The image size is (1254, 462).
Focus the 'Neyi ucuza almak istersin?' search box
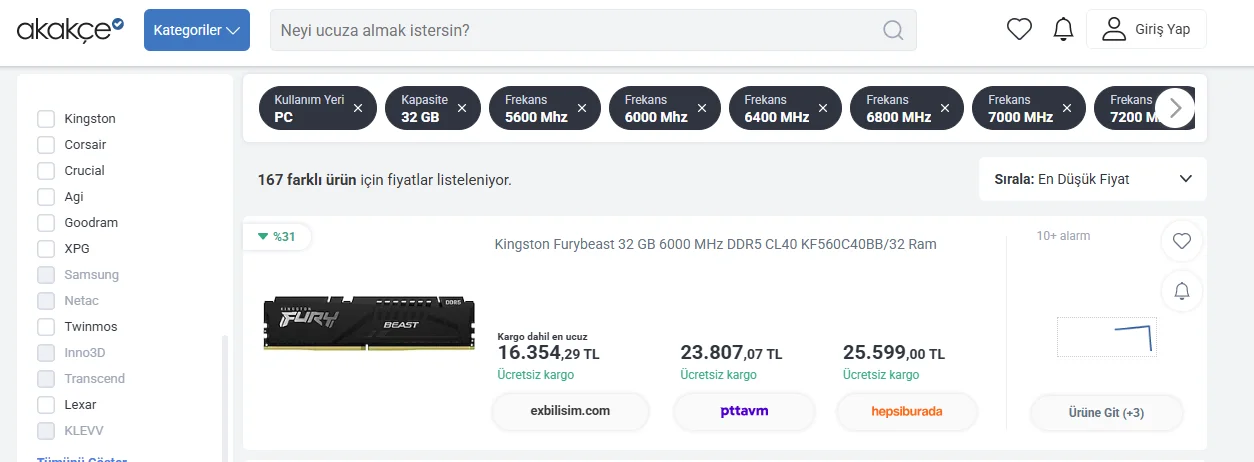pos(593,30)
